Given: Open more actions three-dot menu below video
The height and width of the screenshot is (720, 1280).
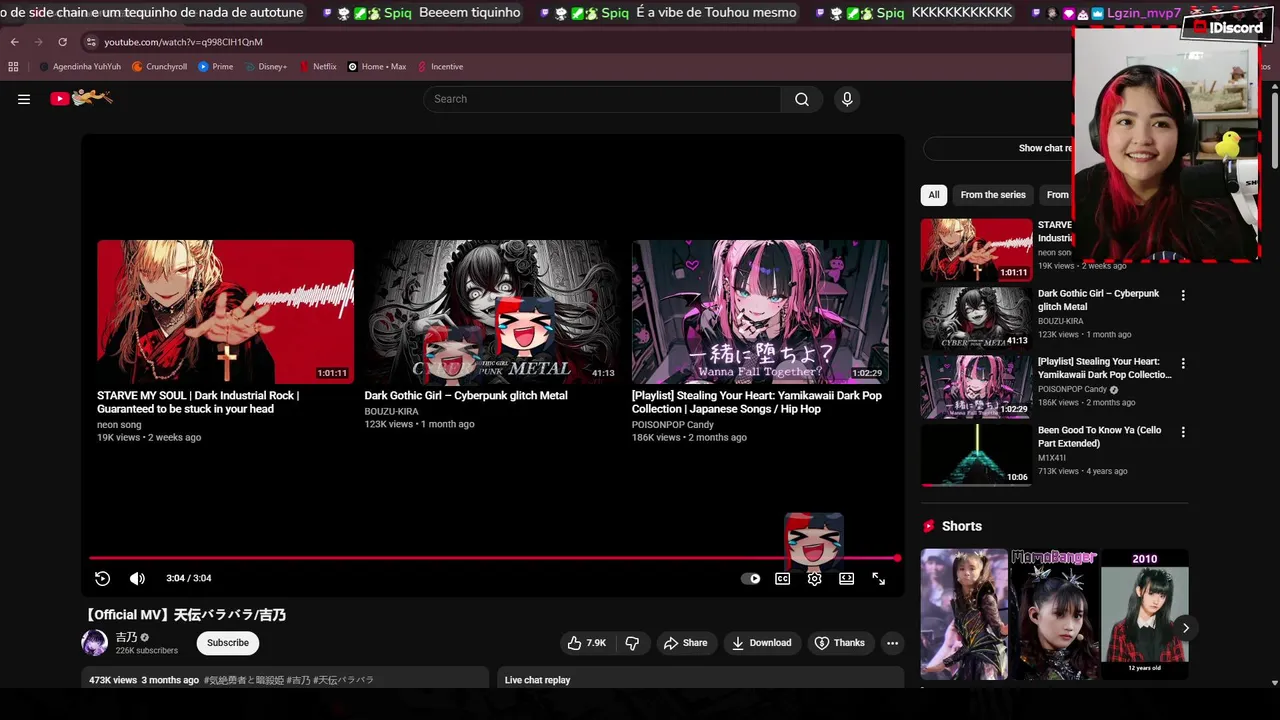Looking at the screenshot, I should (892, 643).
